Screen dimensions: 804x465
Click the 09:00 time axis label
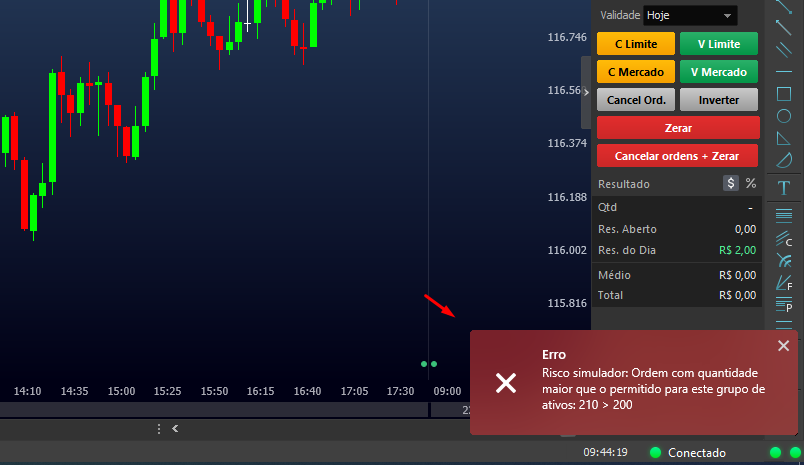point(447,391)
